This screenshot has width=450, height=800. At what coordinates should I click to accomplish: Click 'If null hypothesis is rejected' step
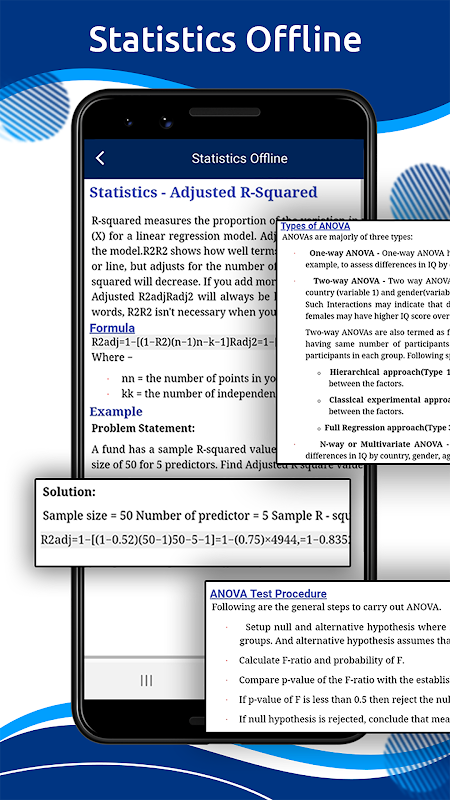344,719
